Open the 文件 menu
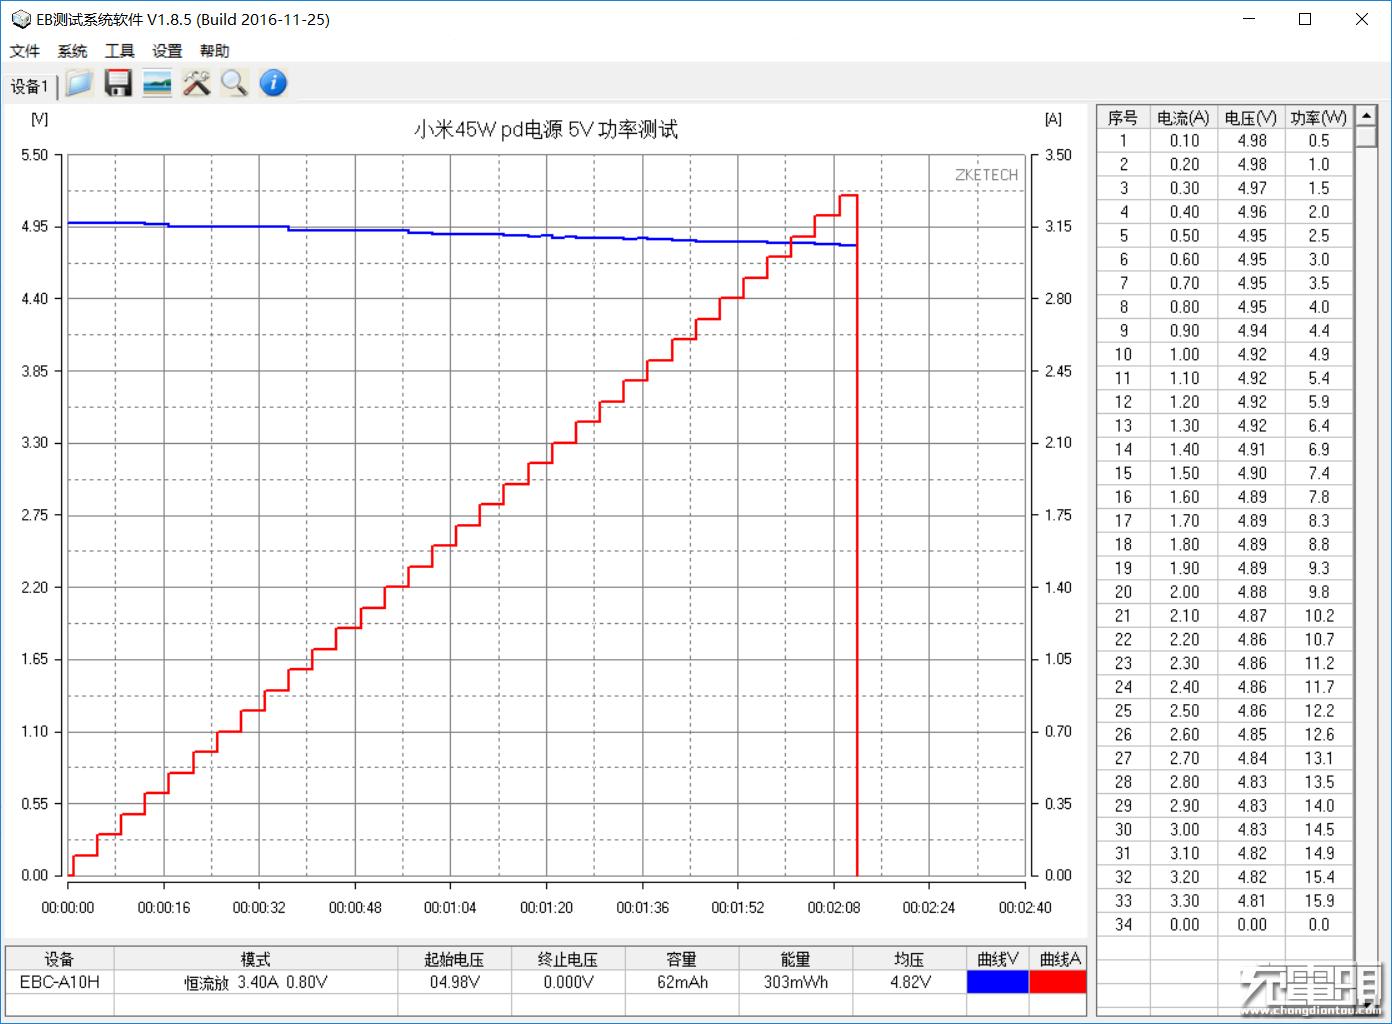The image size is (1392, 1024). coord(25,51)
